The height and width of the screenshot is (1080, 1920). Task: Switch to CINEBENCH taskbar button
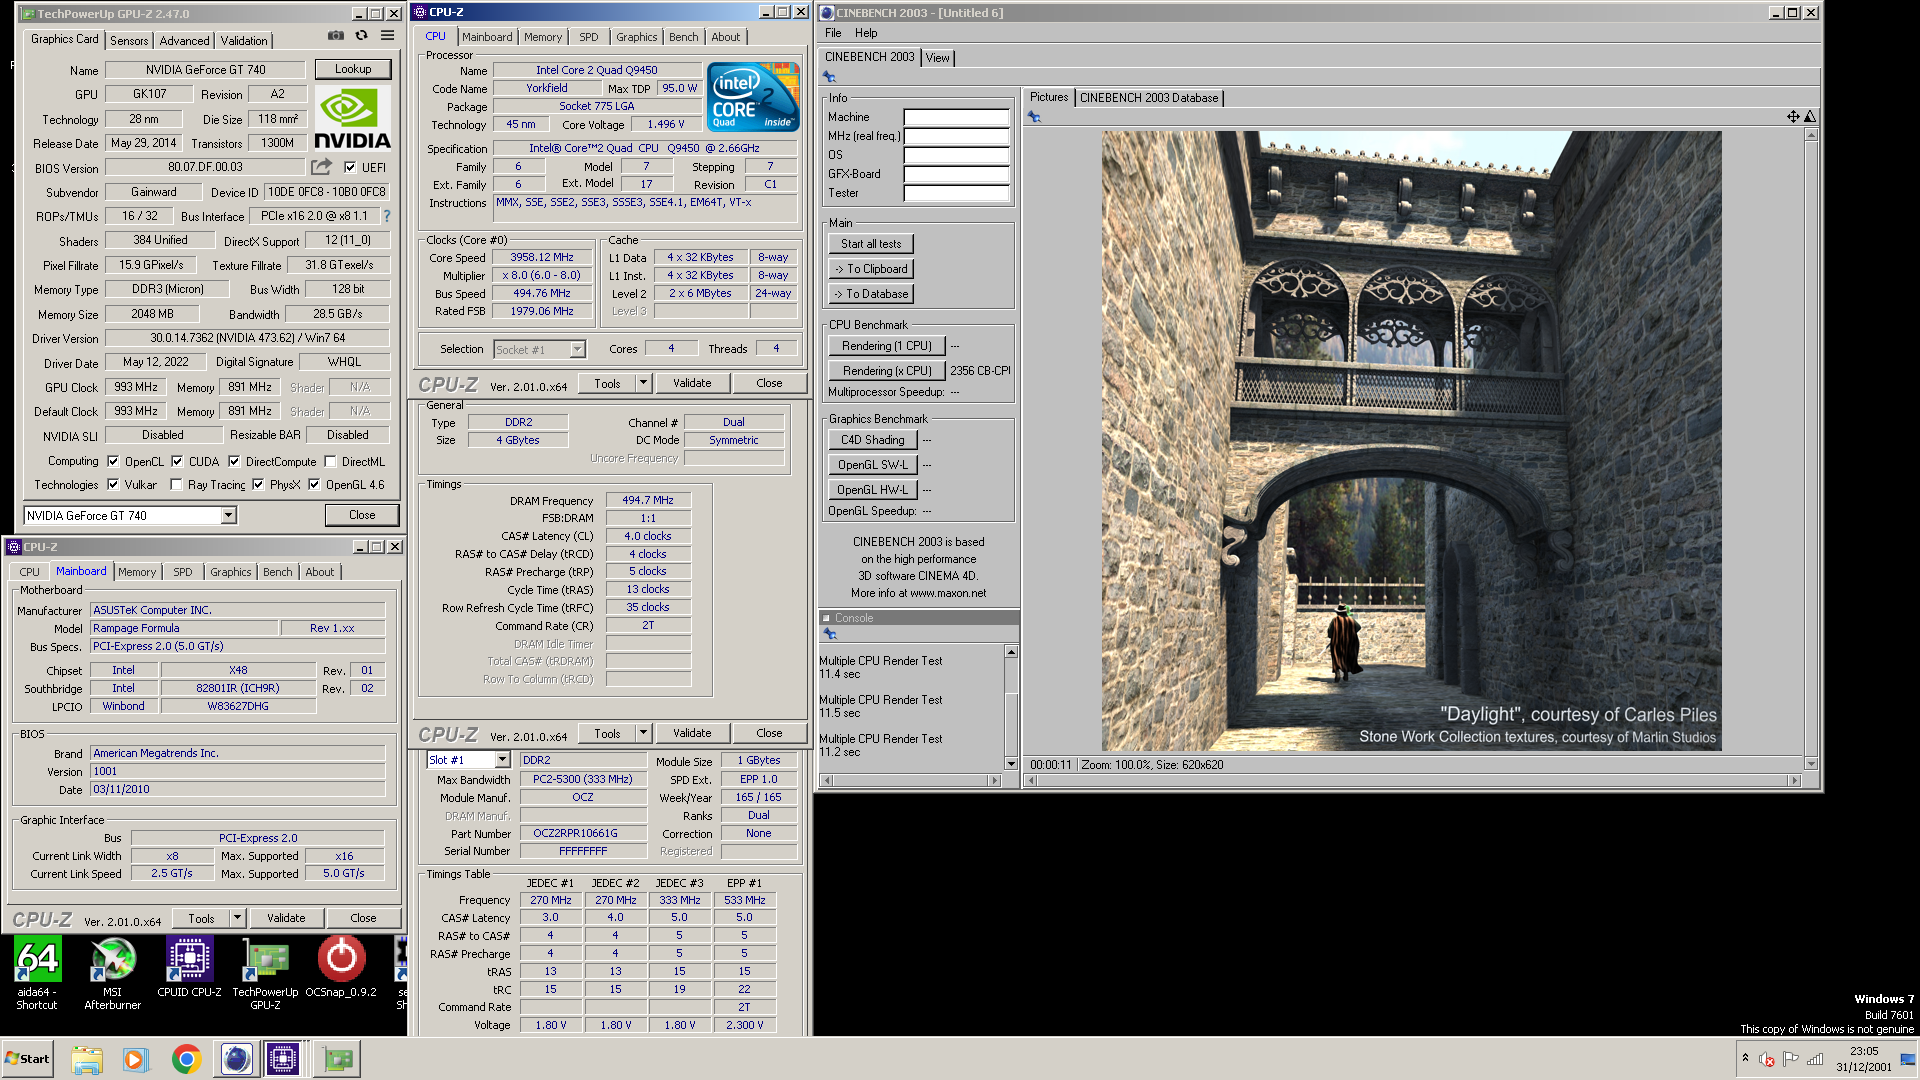(x=237, y=1059)
